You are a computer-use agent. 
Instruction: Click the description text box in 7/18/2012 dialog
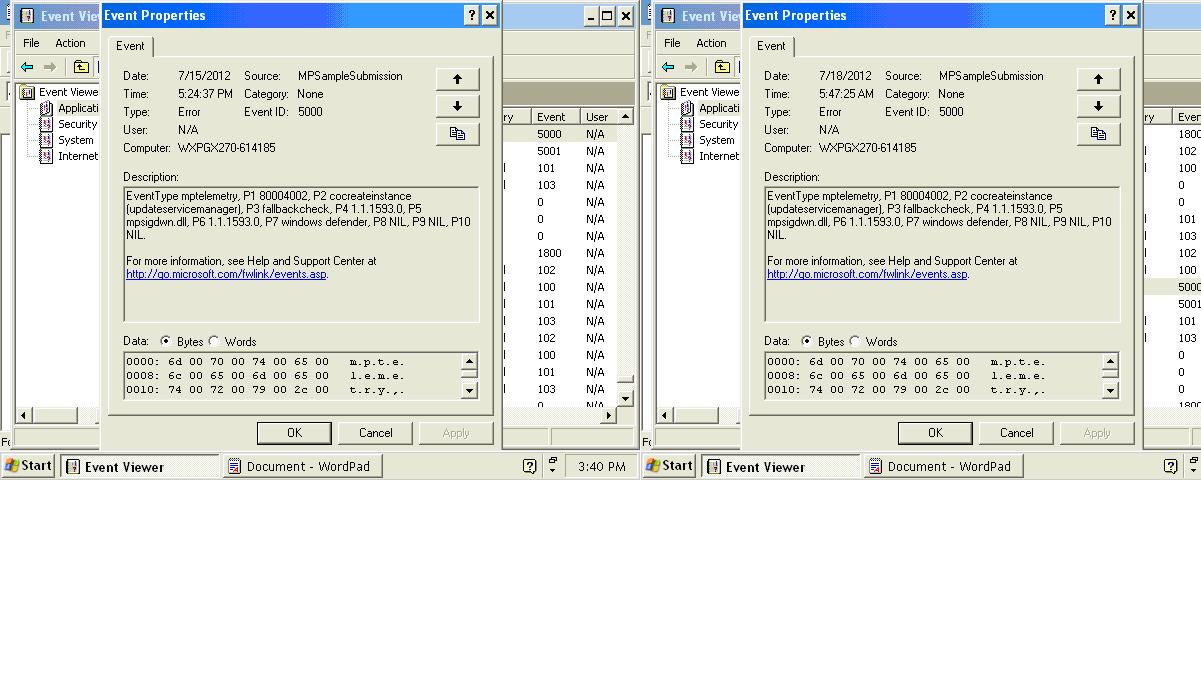(942, 254)
